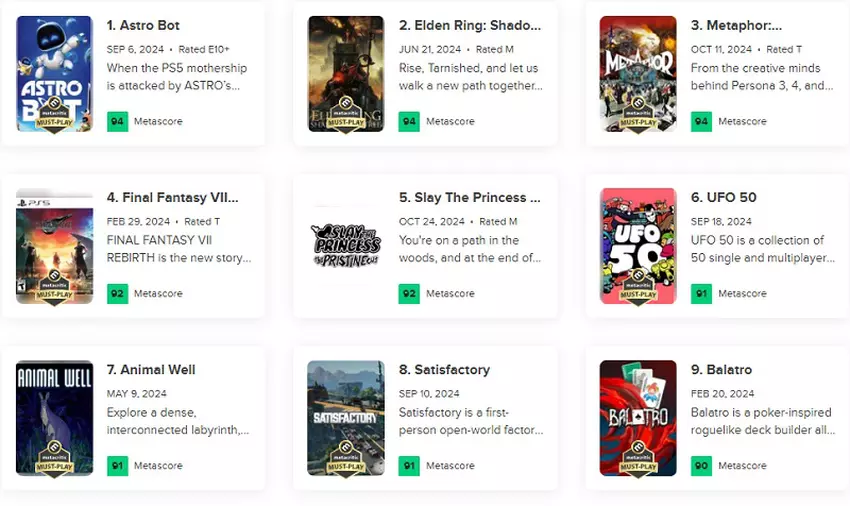
Task: Open the Astro Bot title link
Action: [143, 25]
